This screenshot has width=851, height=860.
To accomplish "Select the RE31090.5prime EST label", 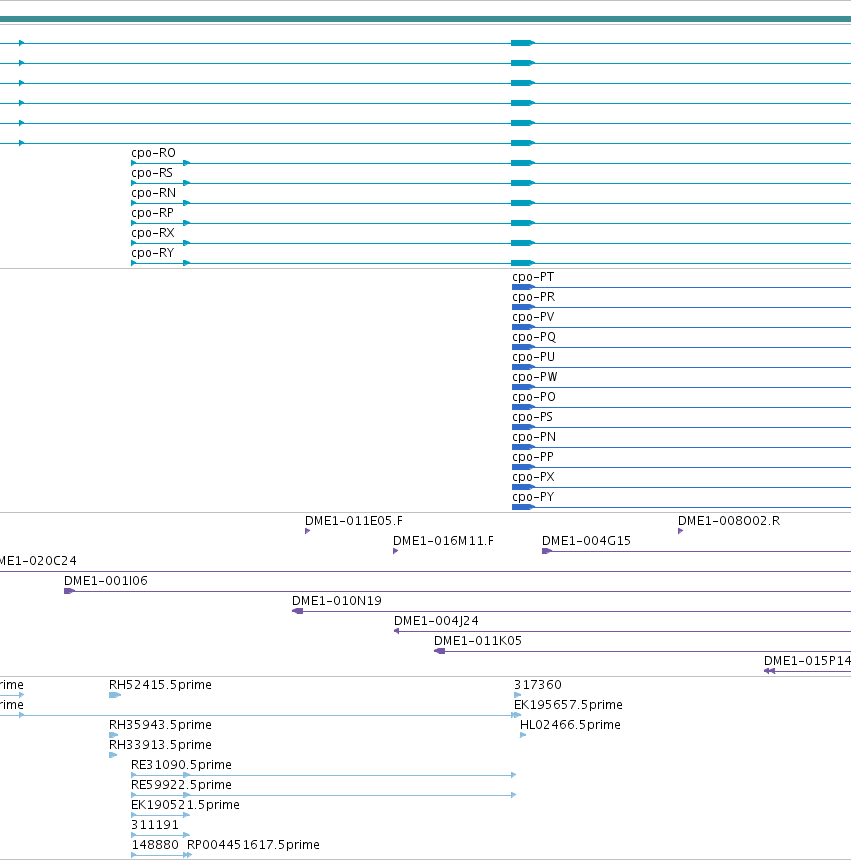I will (181, 765).
